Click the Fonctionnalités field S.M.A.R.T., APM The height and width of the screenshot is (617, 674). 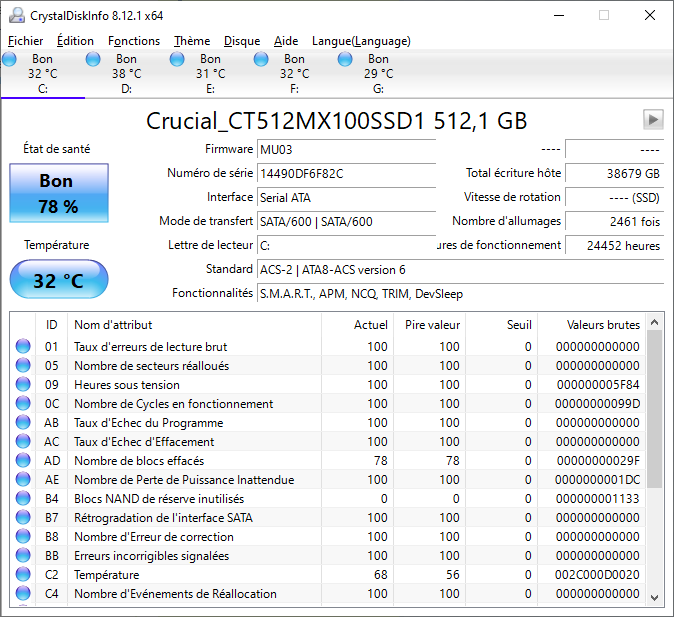click(460, 294)
